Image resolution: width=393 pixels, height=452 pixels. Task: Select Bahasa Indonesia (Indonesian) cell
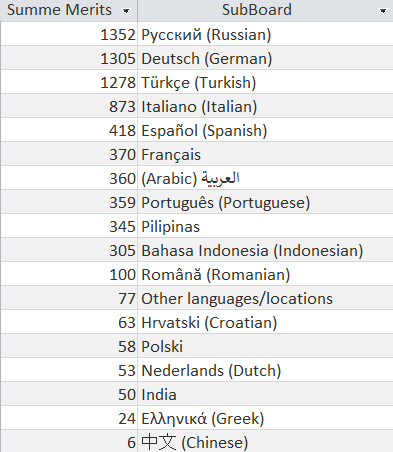(265, 250)
